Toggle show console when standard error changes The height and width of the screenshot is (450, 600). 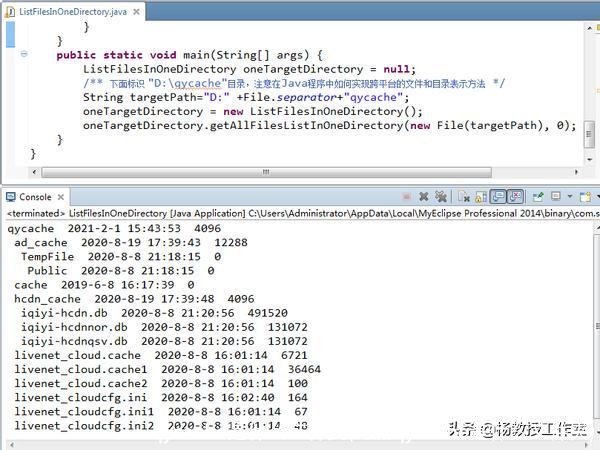[515, 197]
